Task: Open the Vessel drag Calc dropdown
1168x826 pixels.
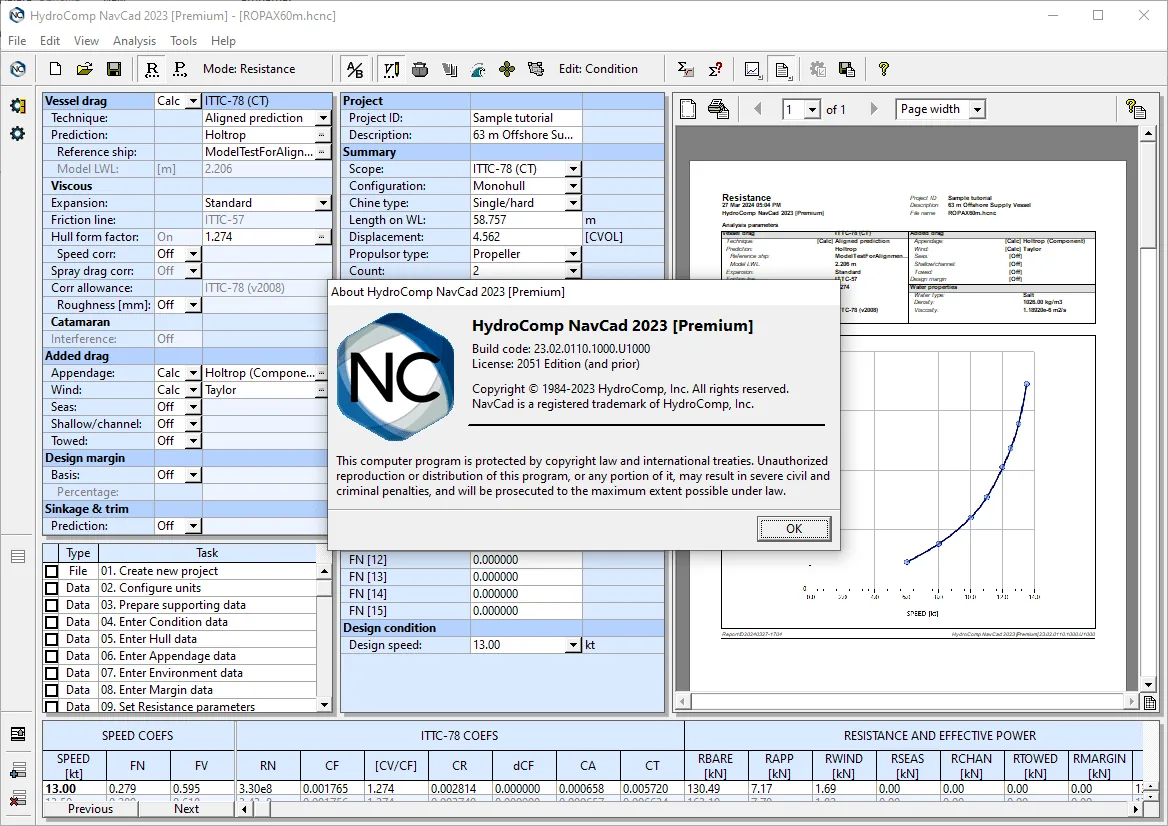Action: [193, 101]
